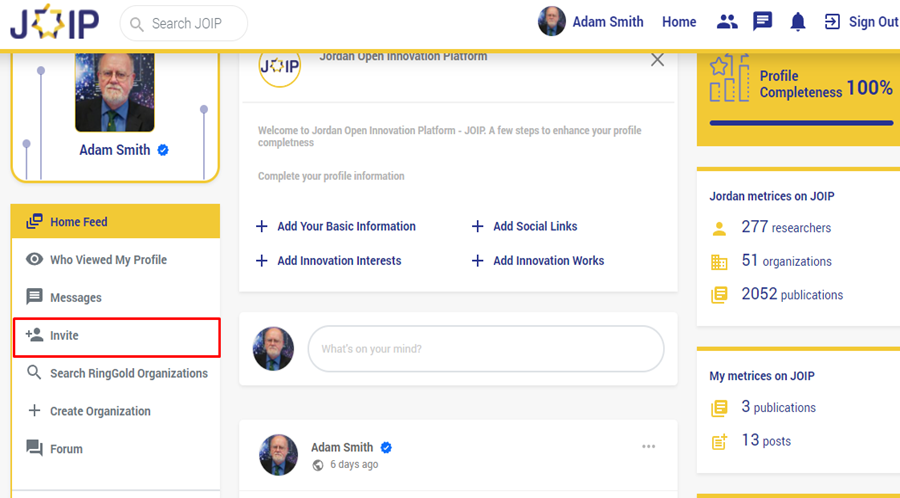This screenshot has height=498, width=900.
Task: Click the JOIP logo
Action: 53,22
